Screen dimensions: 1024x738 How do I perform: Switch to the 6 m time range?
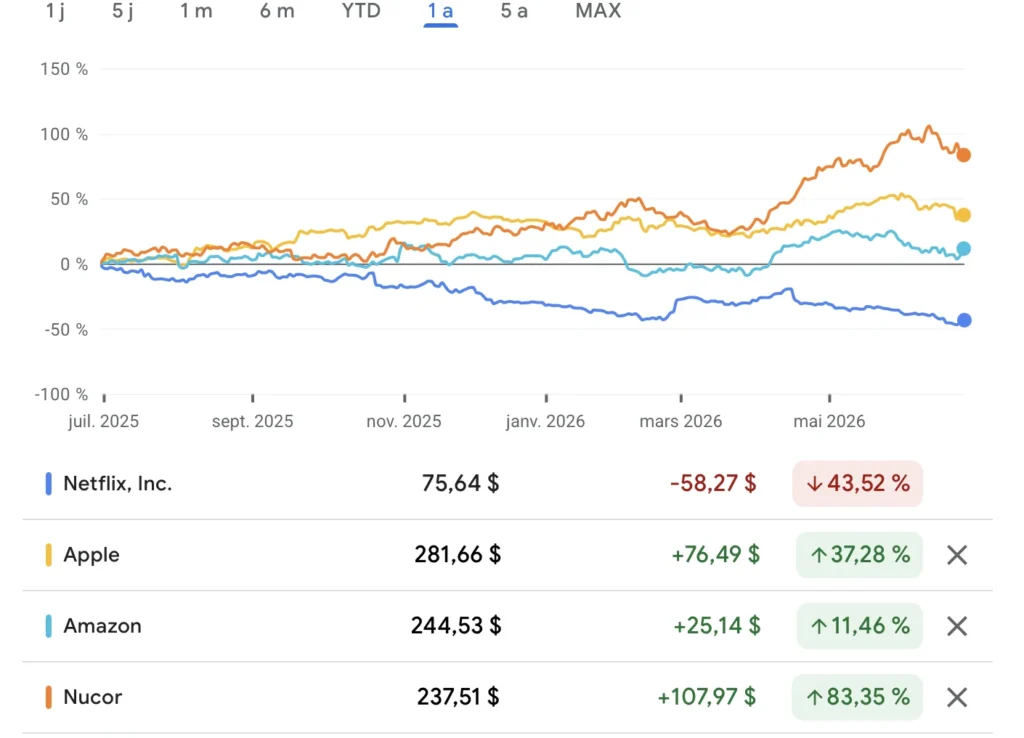coord(277,11)
